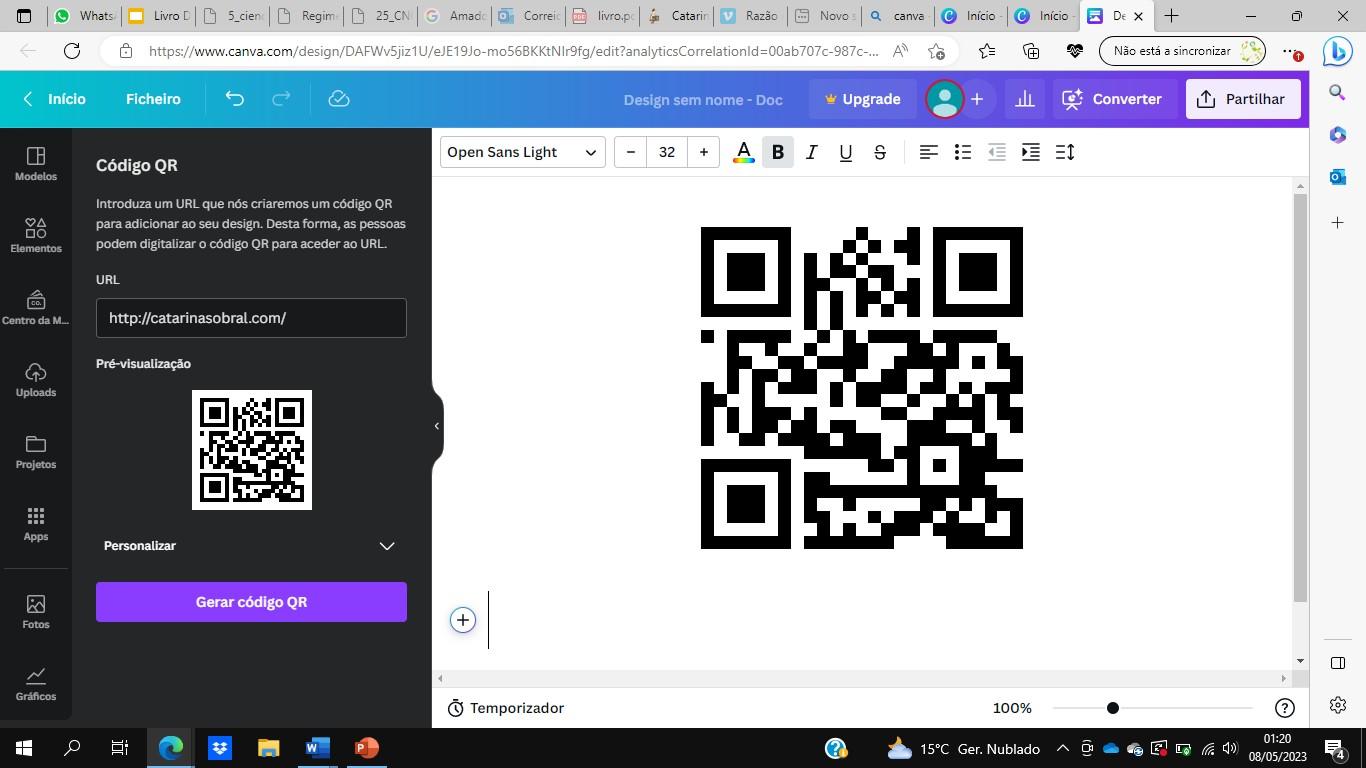Open a new browser tab
The width and height of the screenshot is (1366, 768).
coord(1171,16)
